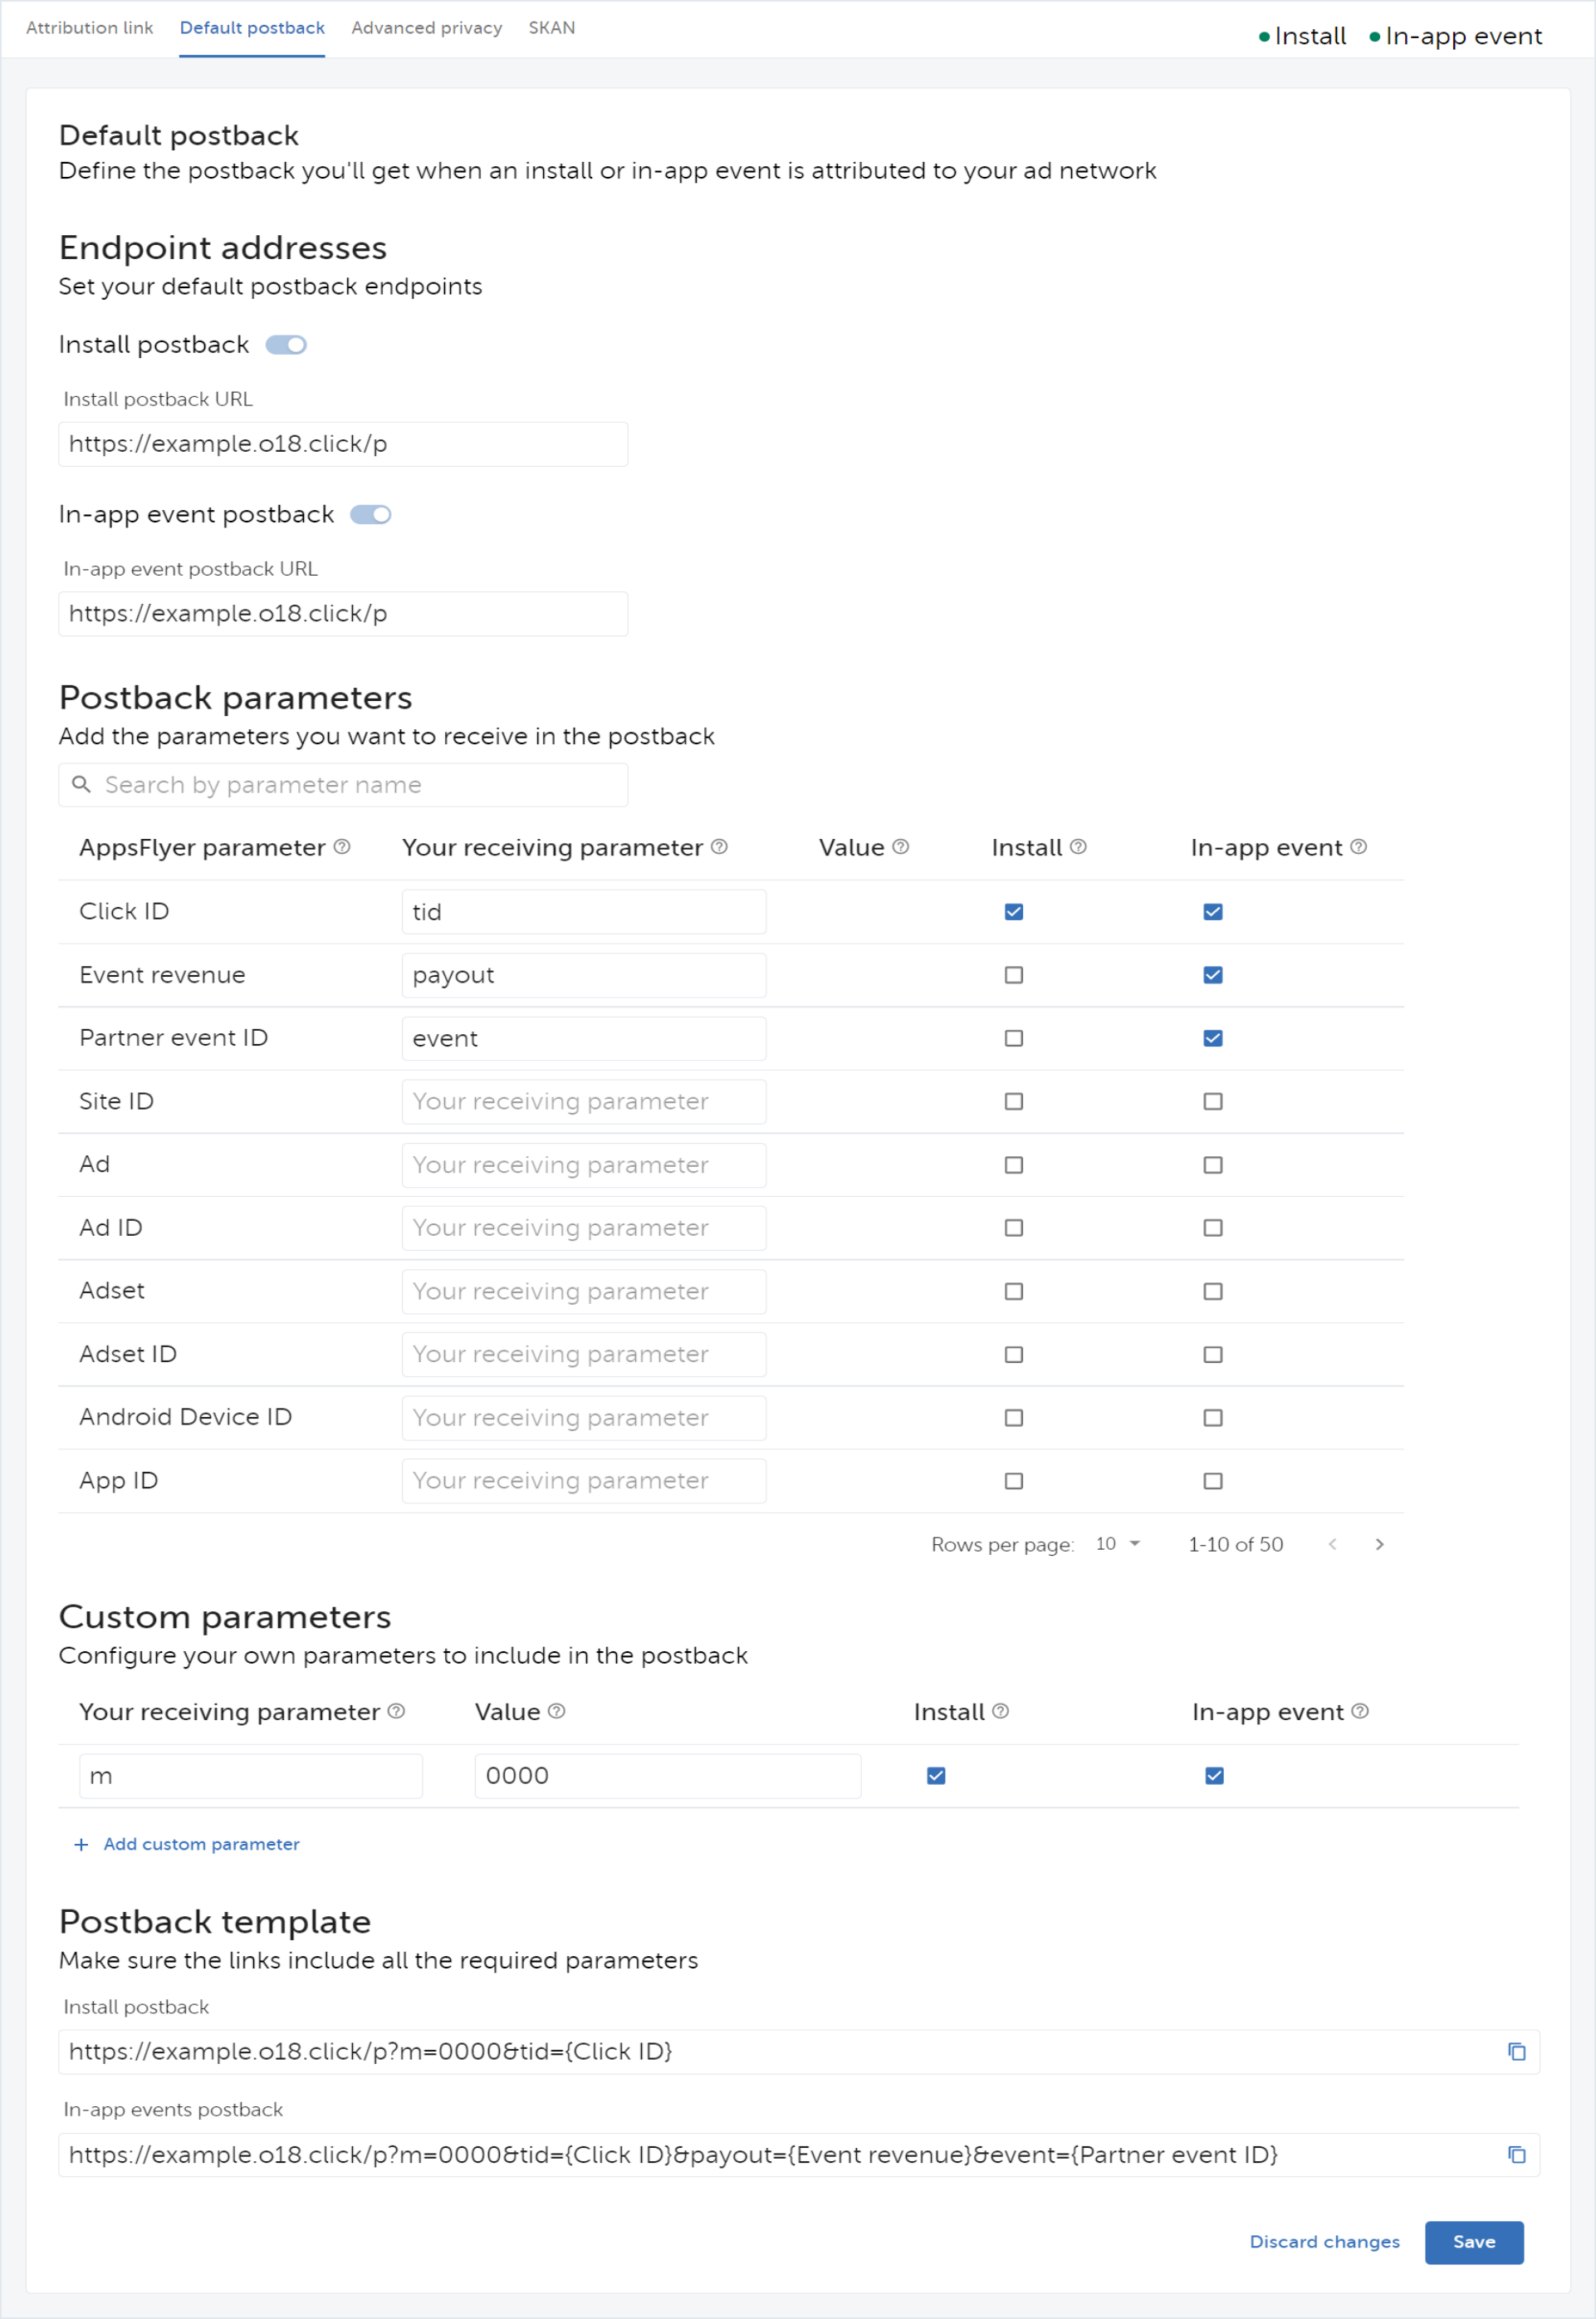Image resolution: width=1596 pixels, height=2319 pixels.
Task: Check Install checkbox for Event revenue row
Action: point(1013,975)
